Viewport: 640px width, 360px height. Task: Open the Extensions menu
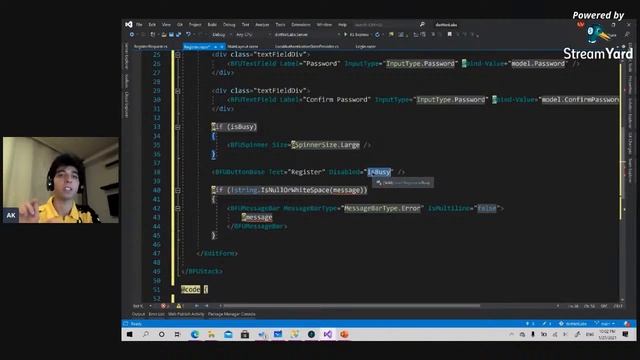[301, 25]
